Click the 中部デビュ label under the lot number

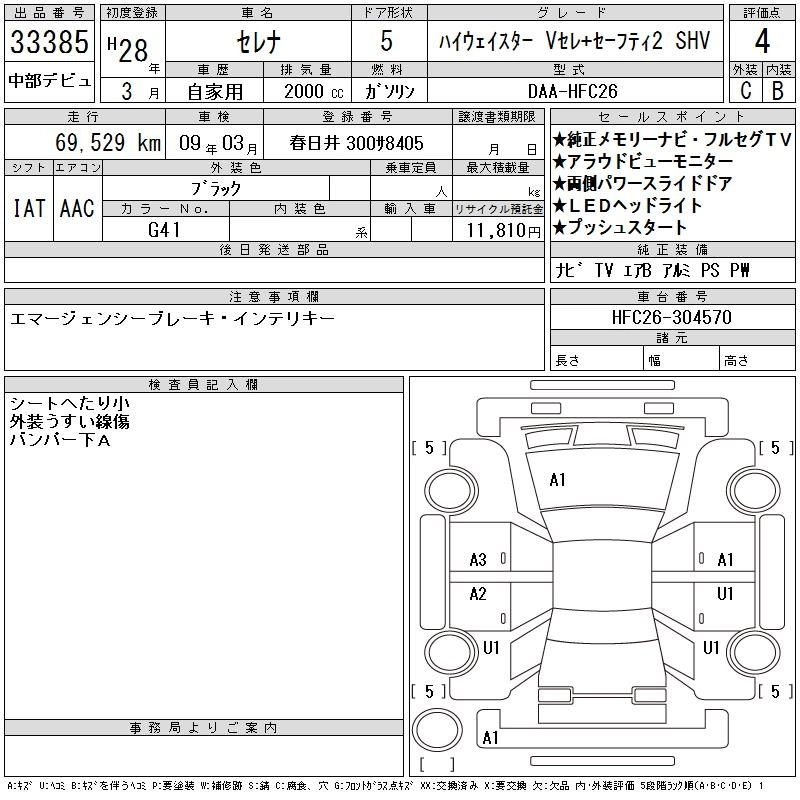pos(49,81)
